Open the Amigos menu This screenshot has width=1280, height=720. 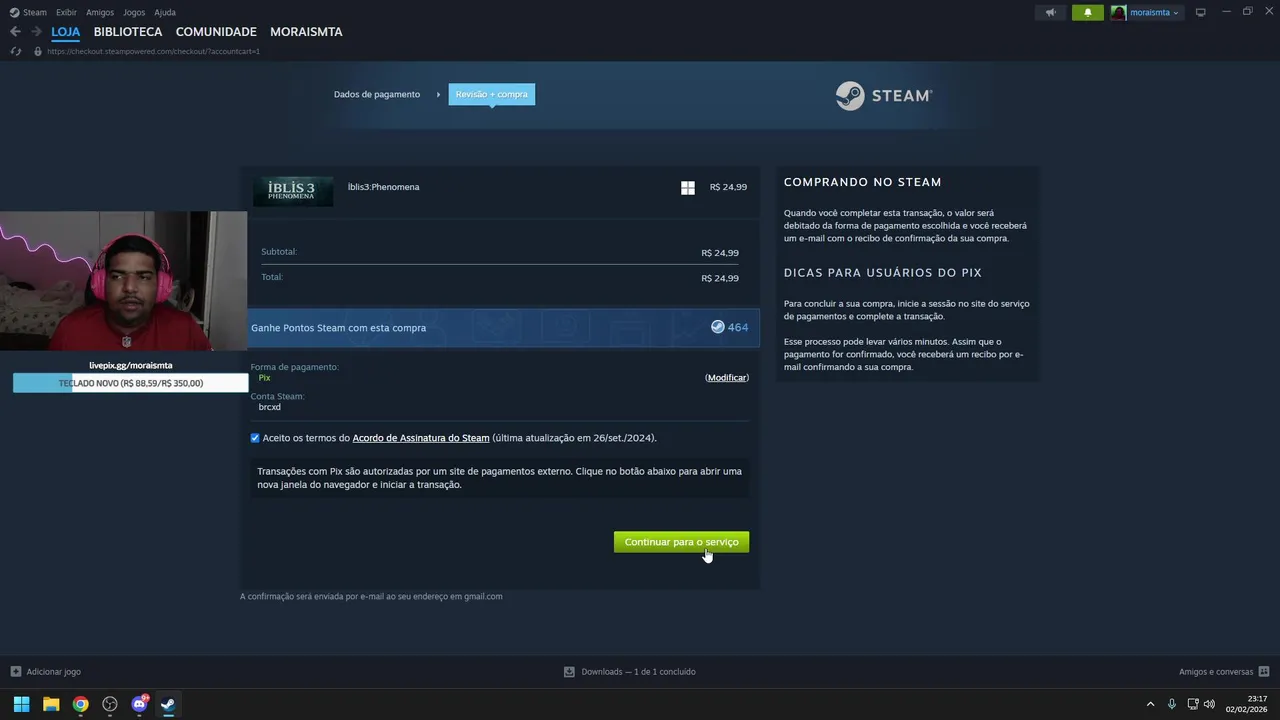pos(100,12)
